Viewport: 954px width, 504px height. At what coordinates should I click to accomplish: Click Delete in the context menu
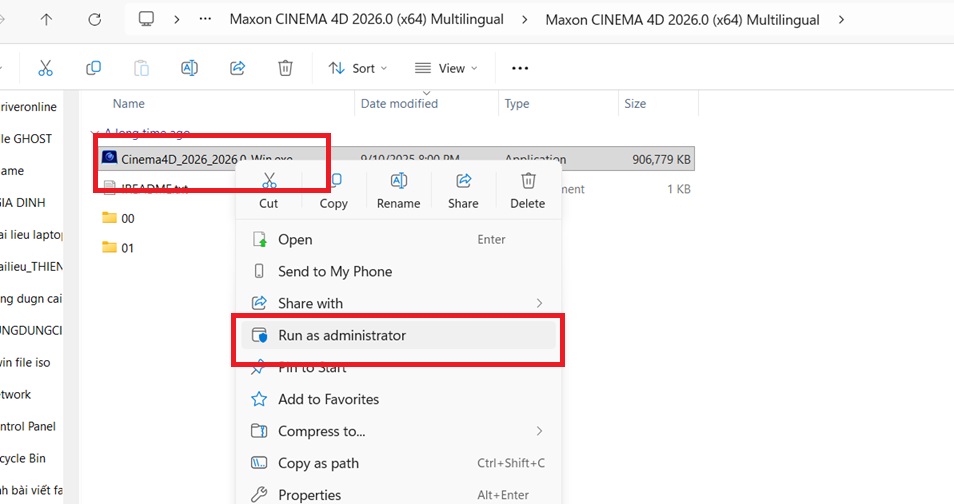click(x=527, y=191)
